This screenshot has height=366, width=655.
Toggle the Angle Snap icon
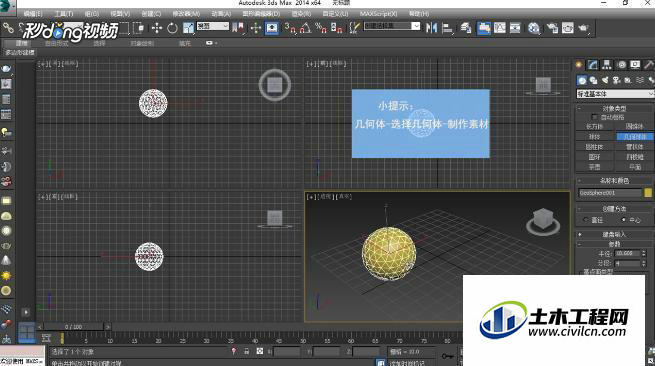pos(305,28)
